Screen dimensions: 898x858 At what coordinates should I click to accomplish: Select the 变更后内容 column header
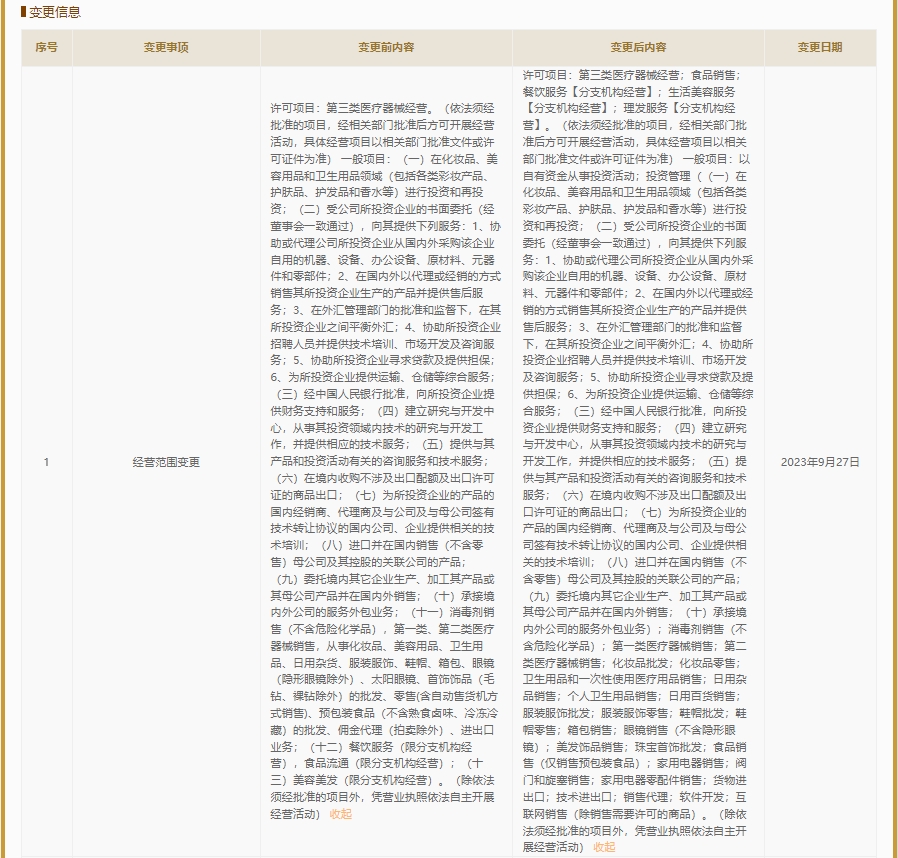tap(638, 47)
